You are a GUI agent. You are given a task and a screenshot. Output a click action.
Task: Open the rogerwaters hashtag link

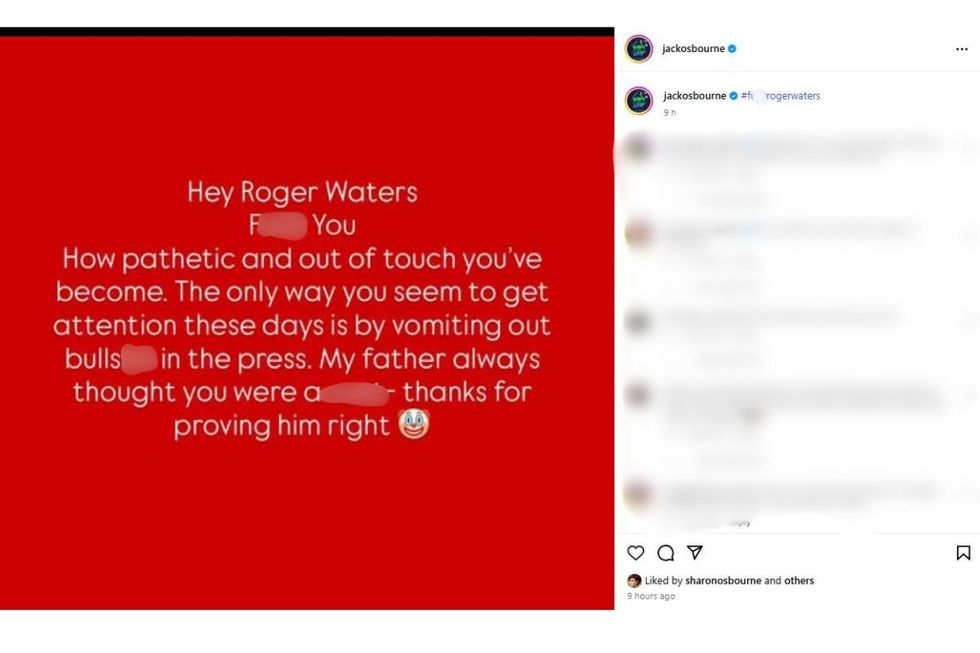click(x=781, y=96)
